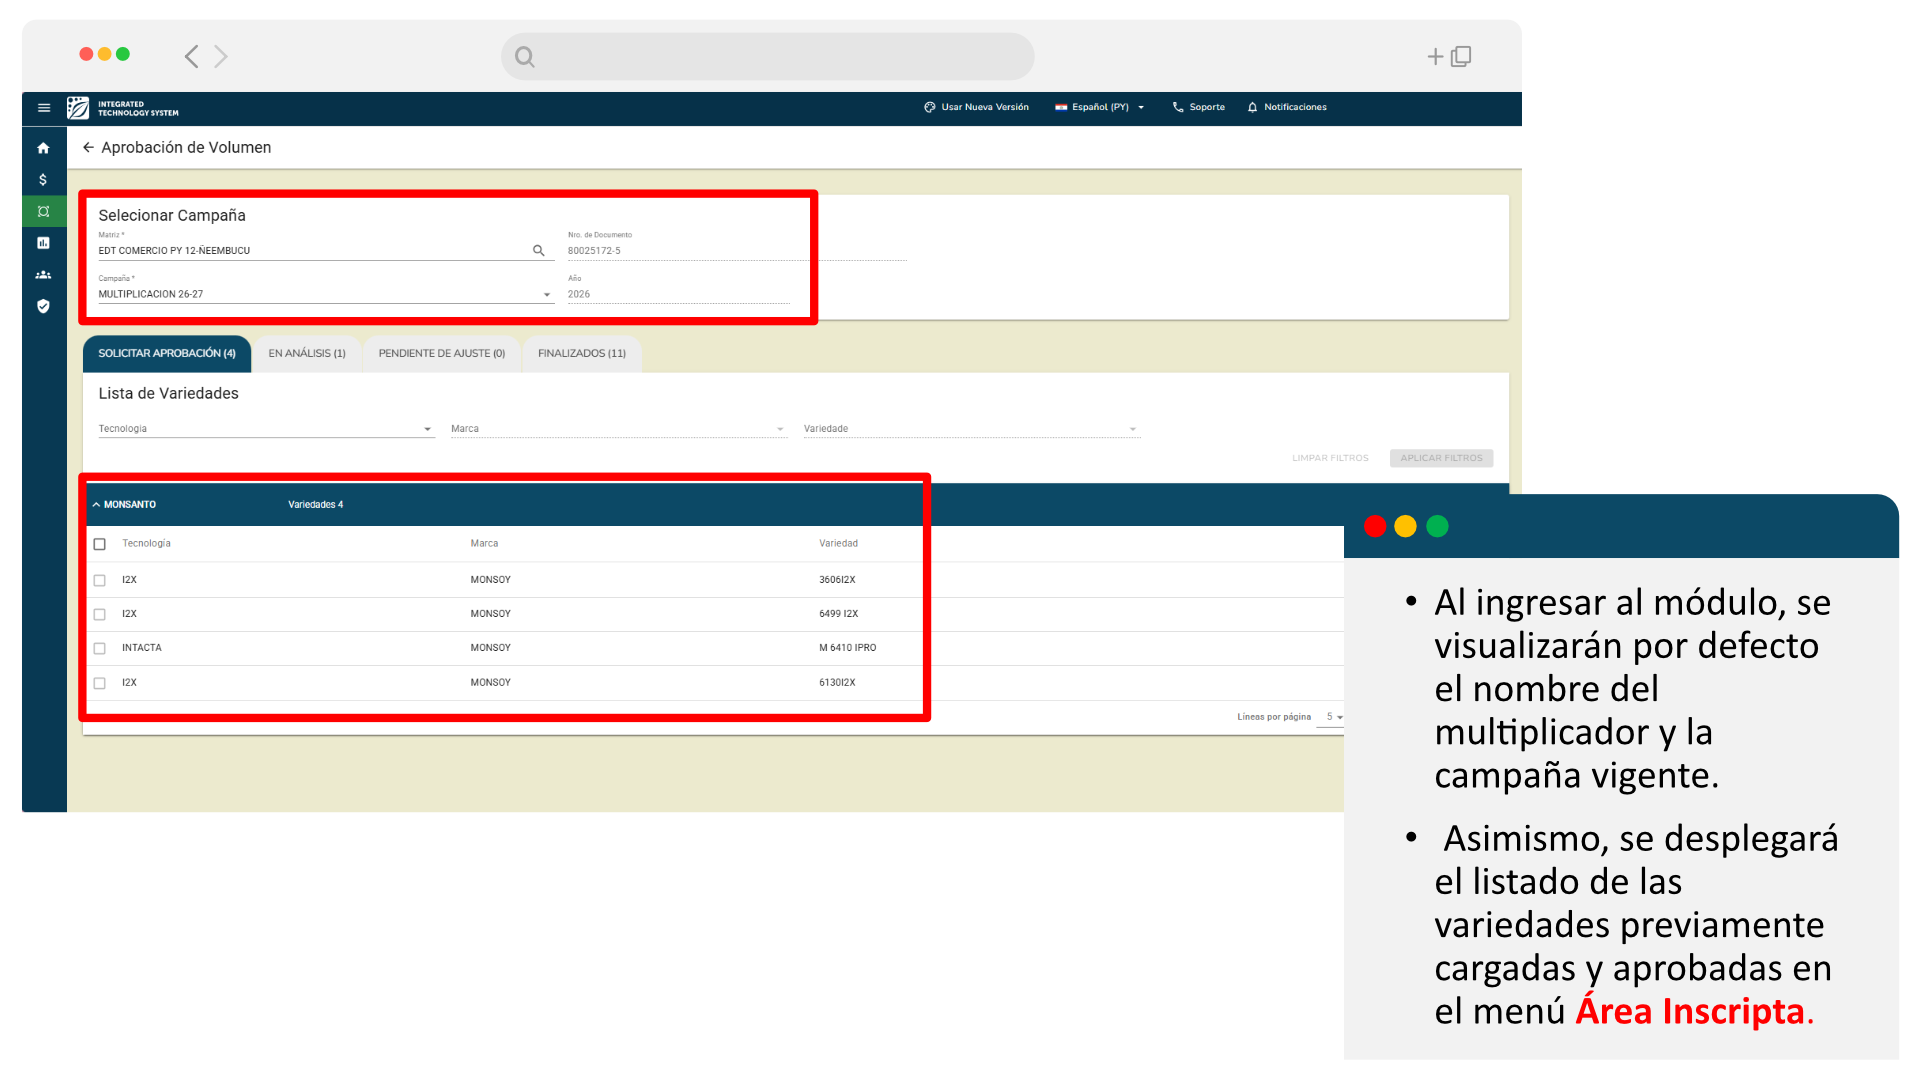This screenshot has width=1920, height=1081.
Task: Click the Variedades 4 group count
Action: [x=315, y=505]
